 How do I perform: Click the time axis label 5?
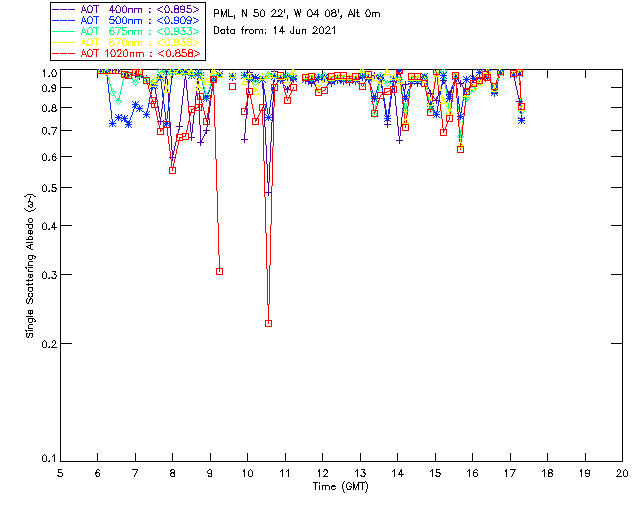point(60,473)
